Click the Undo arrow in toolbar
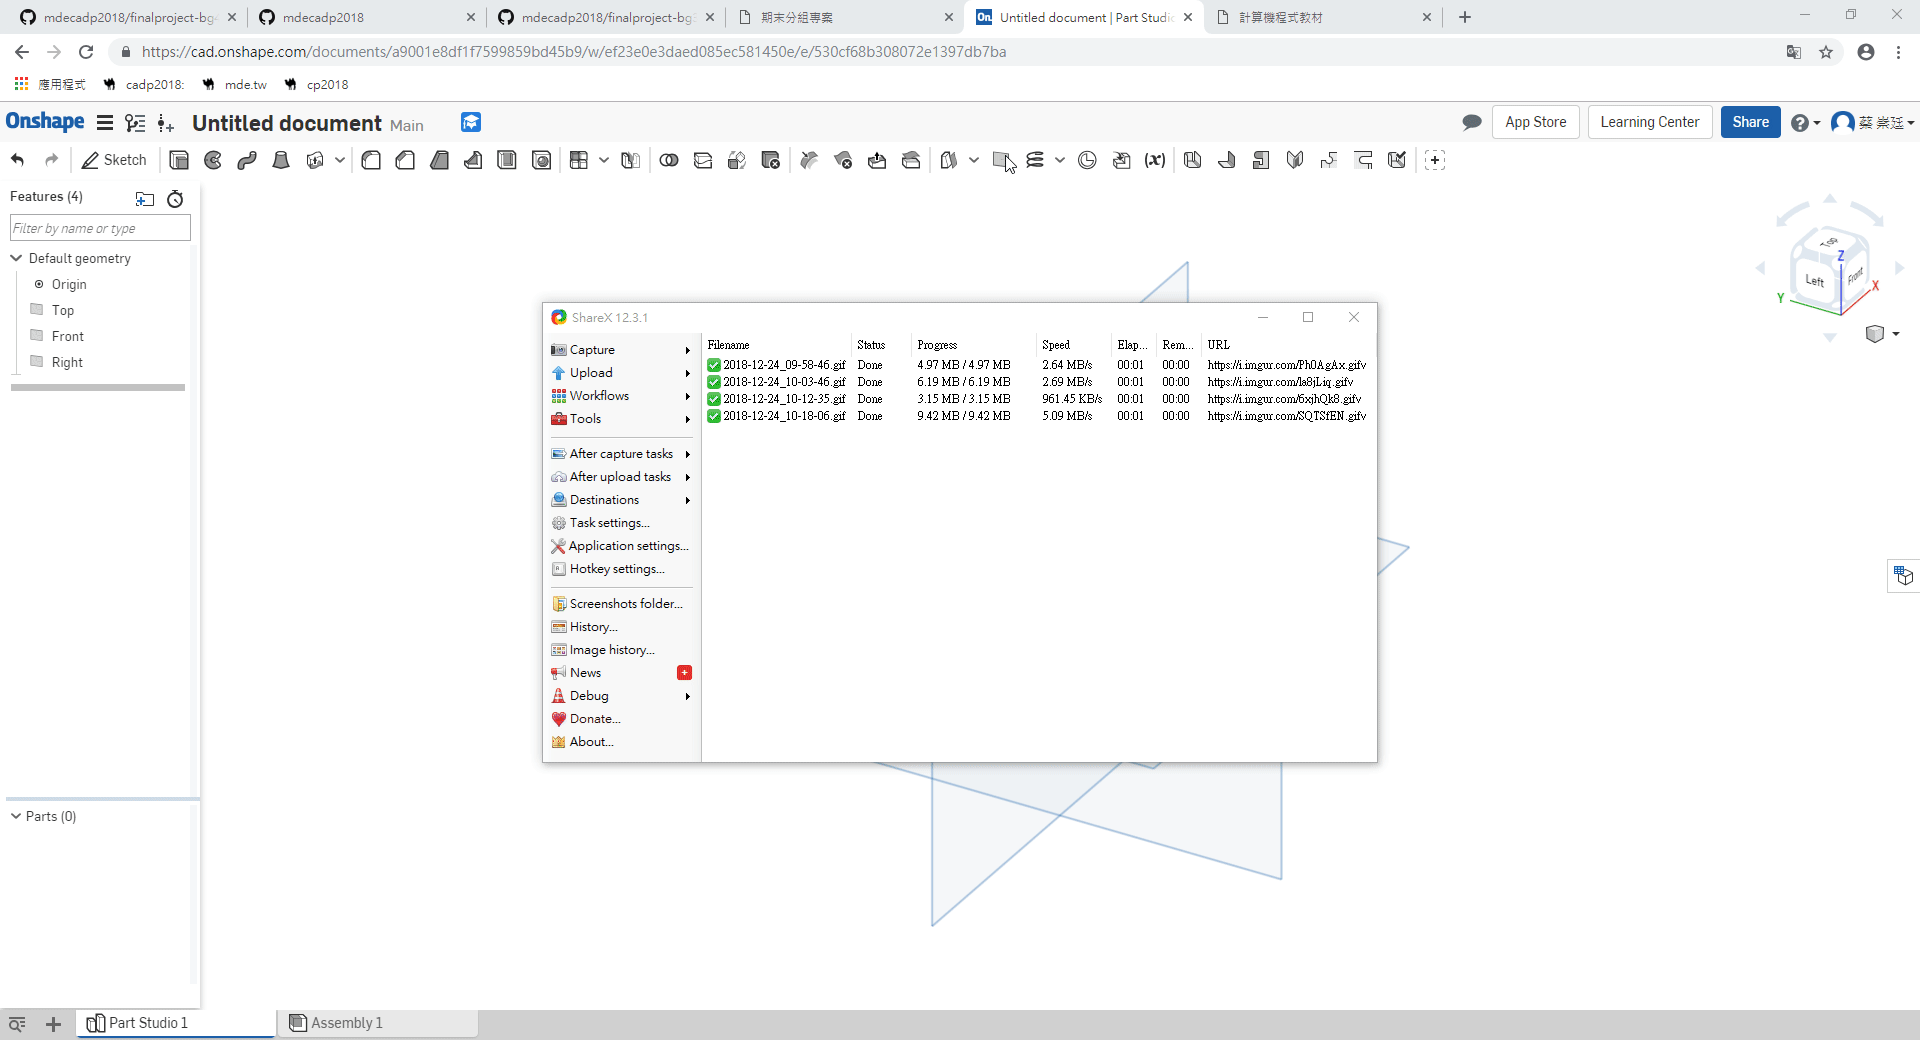This screenshot has height=1040, width=1920. (17, 160)
